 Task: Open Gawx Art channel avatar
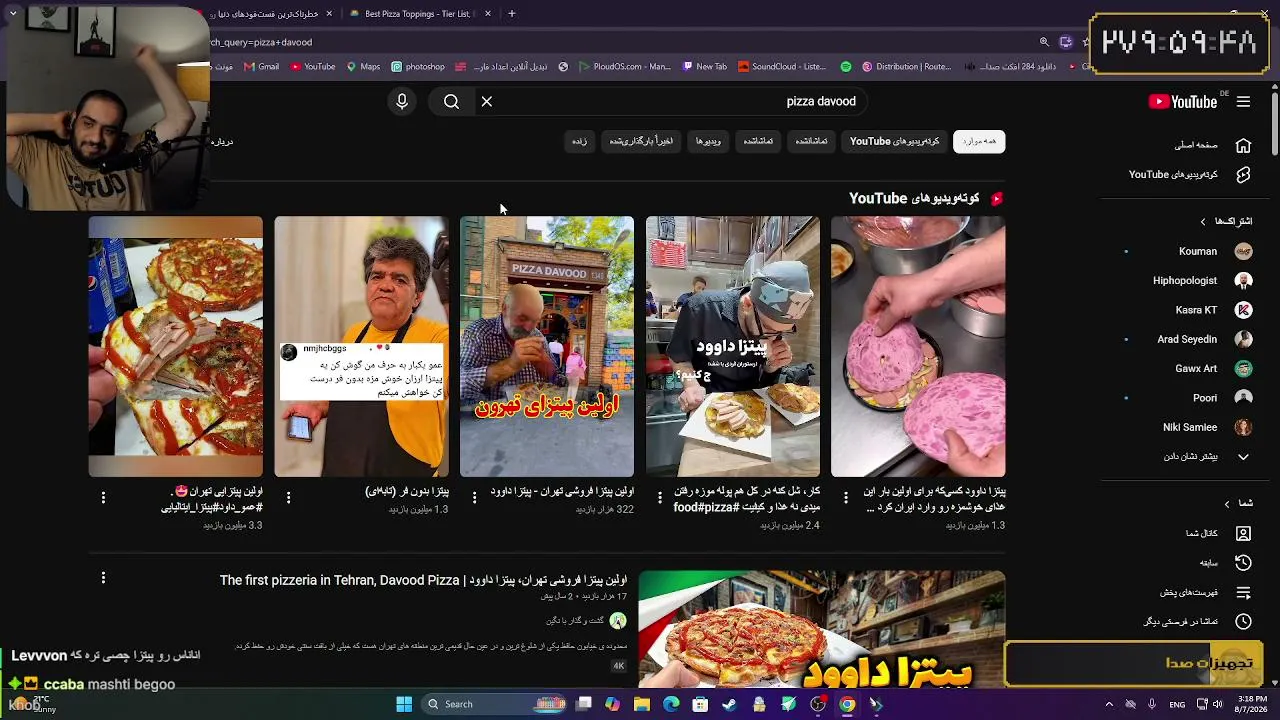click(1243, 368)
